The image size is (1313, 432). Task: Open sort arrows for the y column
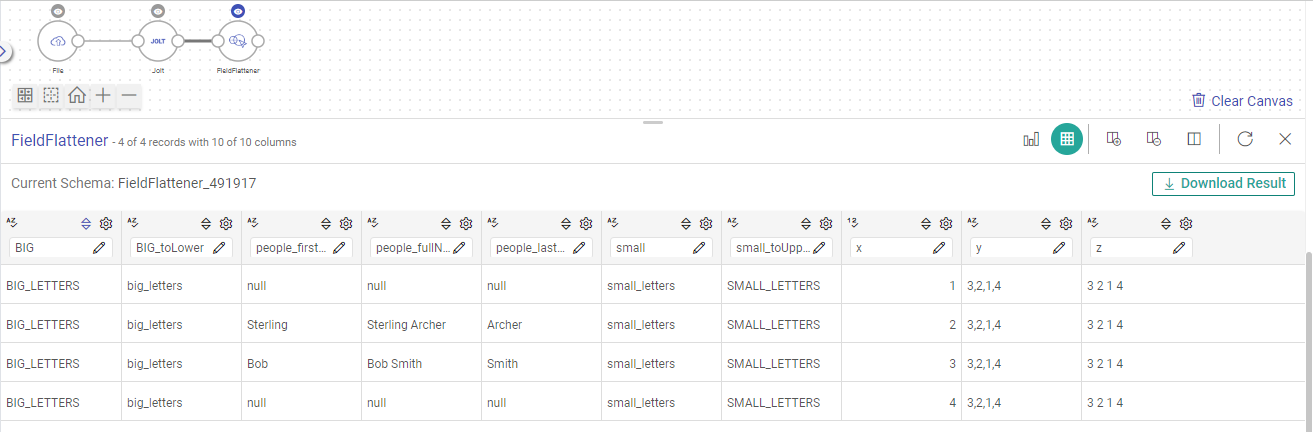[x=1046, y=224]
